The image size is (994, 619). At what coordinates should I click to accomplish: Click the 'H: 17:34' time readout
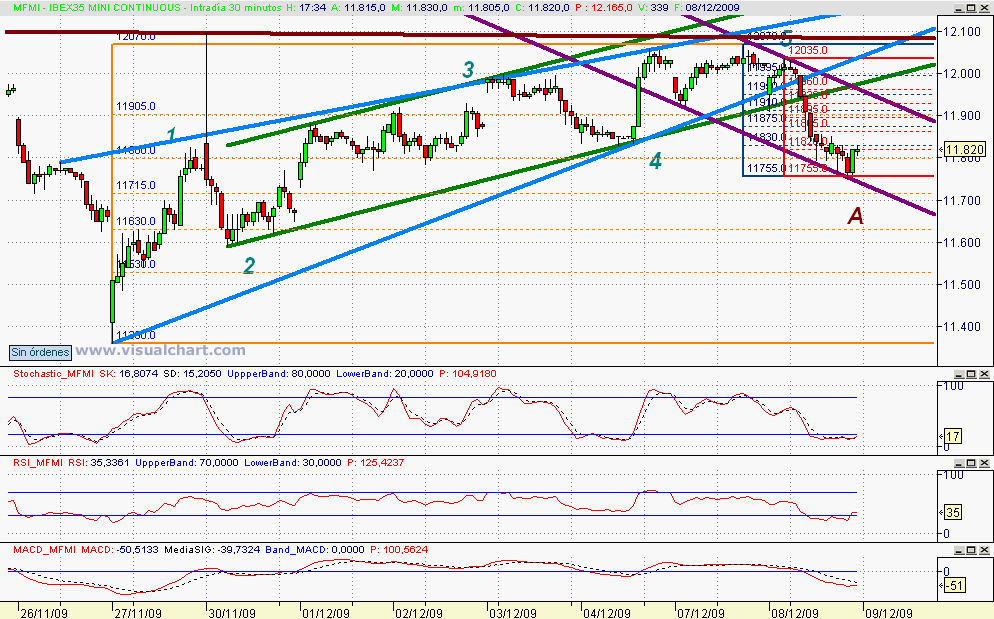(306, 8)
